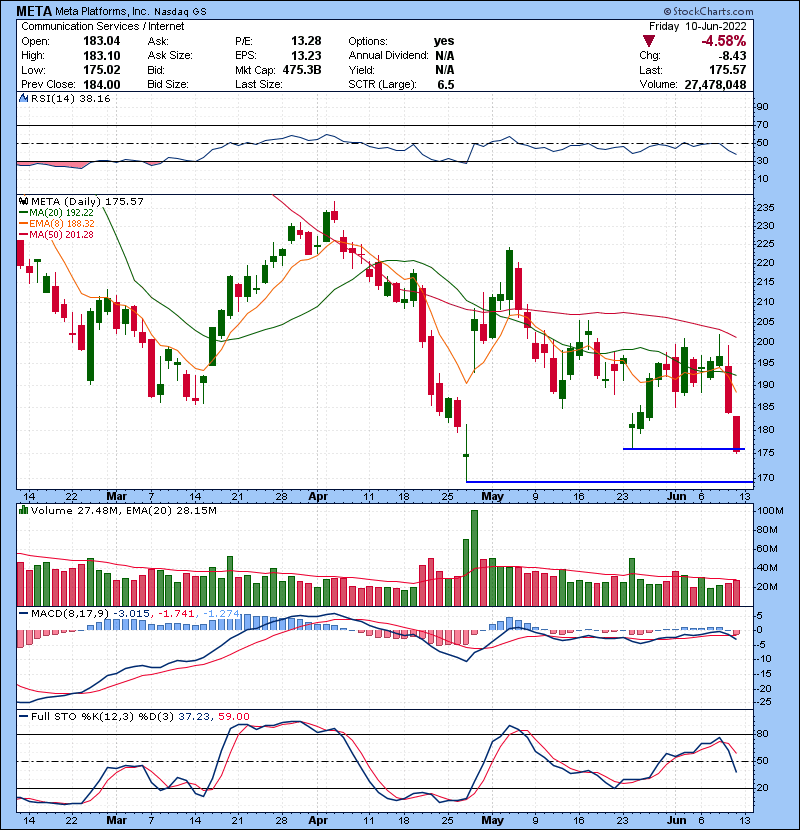Image resolution: width=800 pixels, height=830 pixels.
Task: Click the 235 price axis label
Action: point(765,208)
